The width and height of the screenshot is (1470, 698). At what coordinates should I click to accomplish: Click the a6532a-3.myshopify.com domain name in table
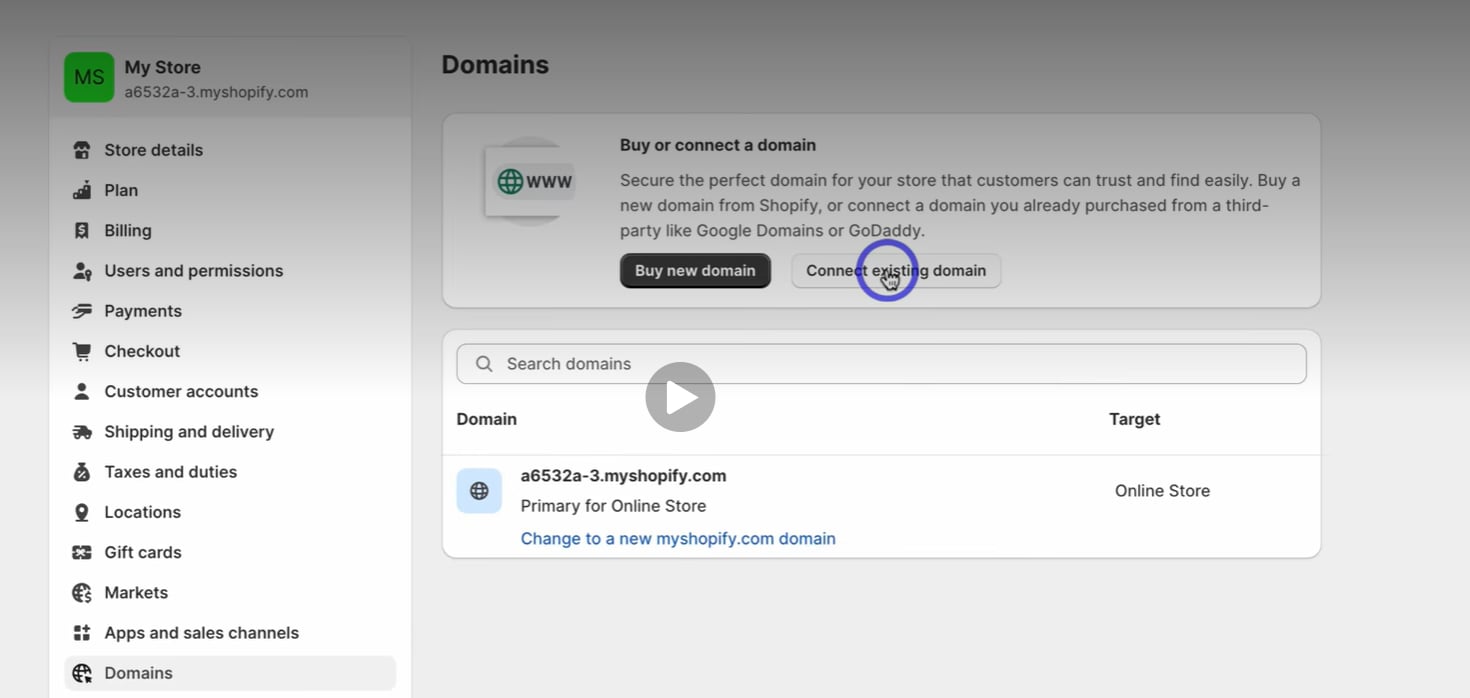623,476
